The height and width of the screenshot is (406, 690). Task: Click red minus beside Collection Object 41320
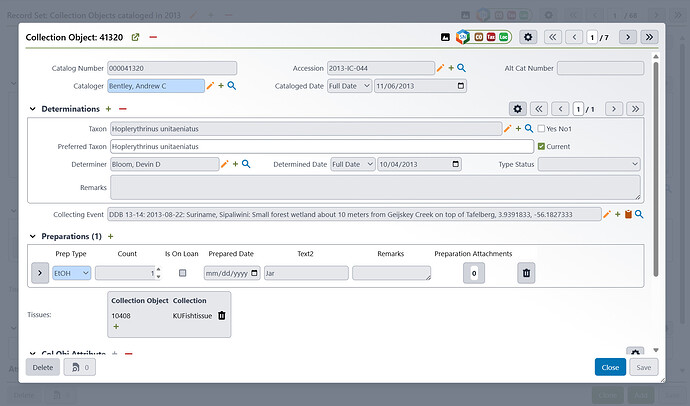153,37
